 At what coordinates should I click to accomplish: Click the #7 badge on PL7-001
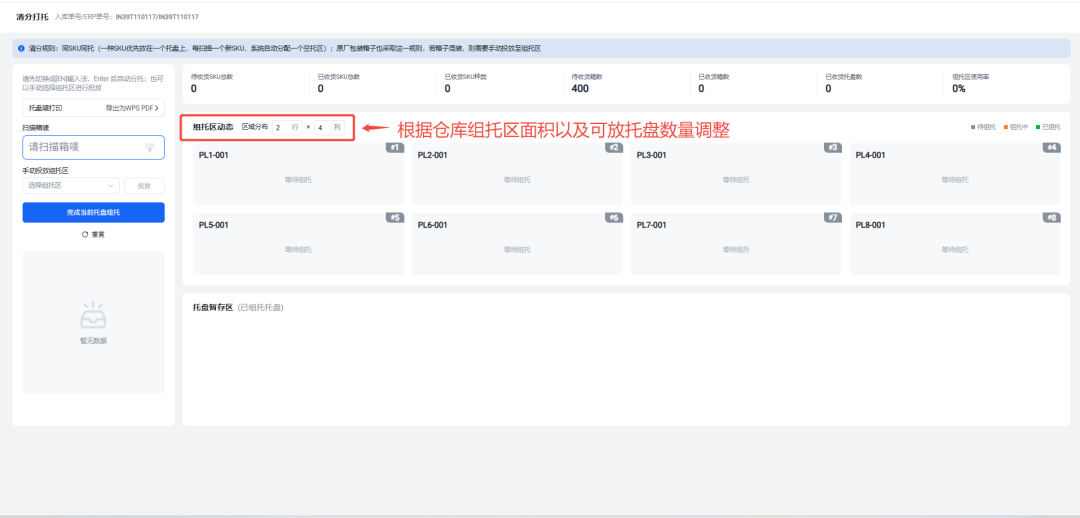point(833,218)
